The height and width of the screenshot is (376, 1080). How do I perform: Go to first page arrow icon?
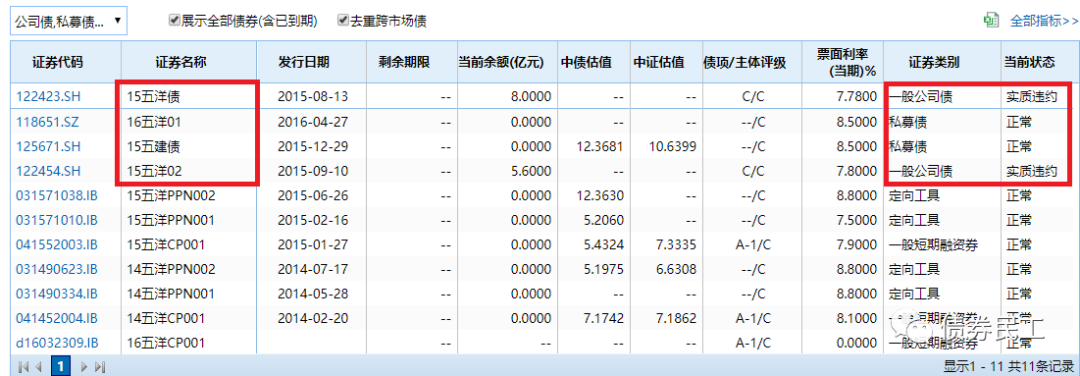coord(22,367)
